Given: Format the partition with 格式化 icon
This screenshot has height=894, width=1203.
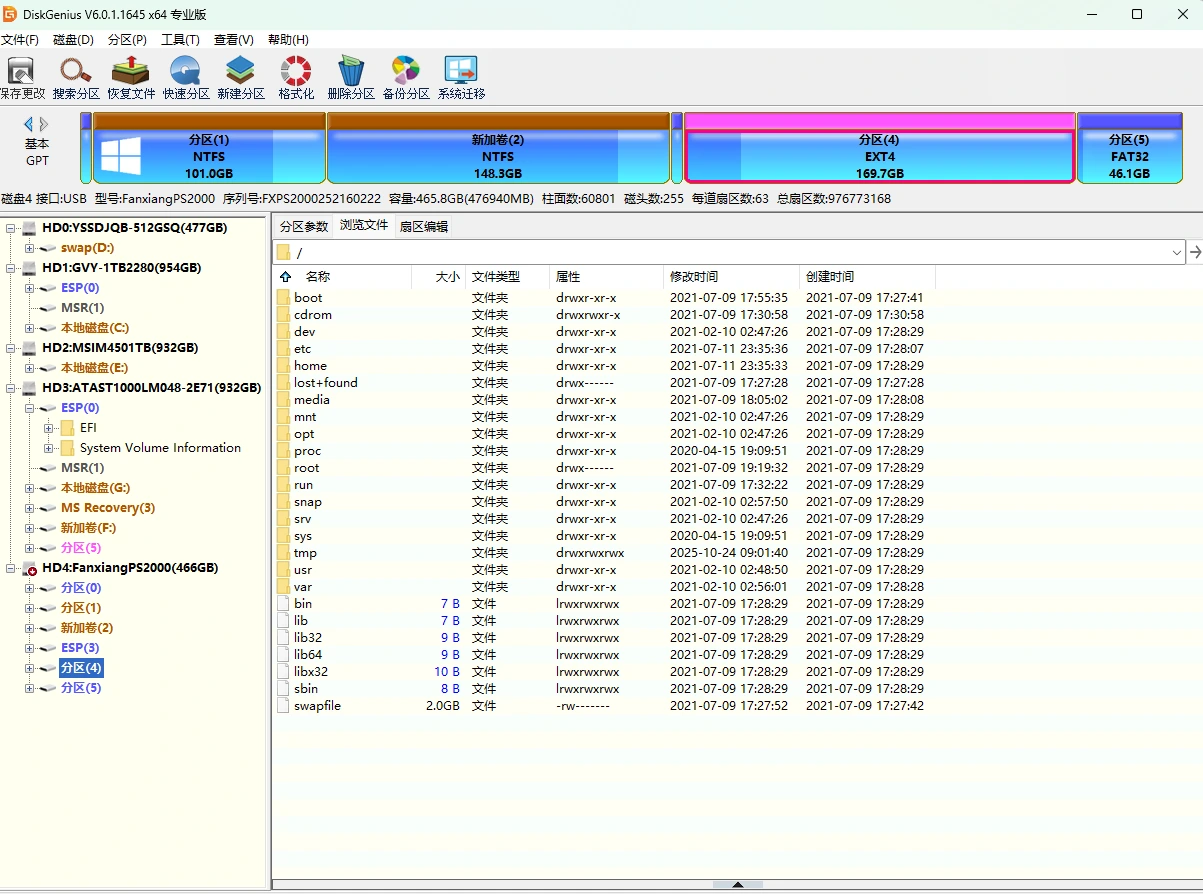Looking at the screenshot, I should (294, 76).
